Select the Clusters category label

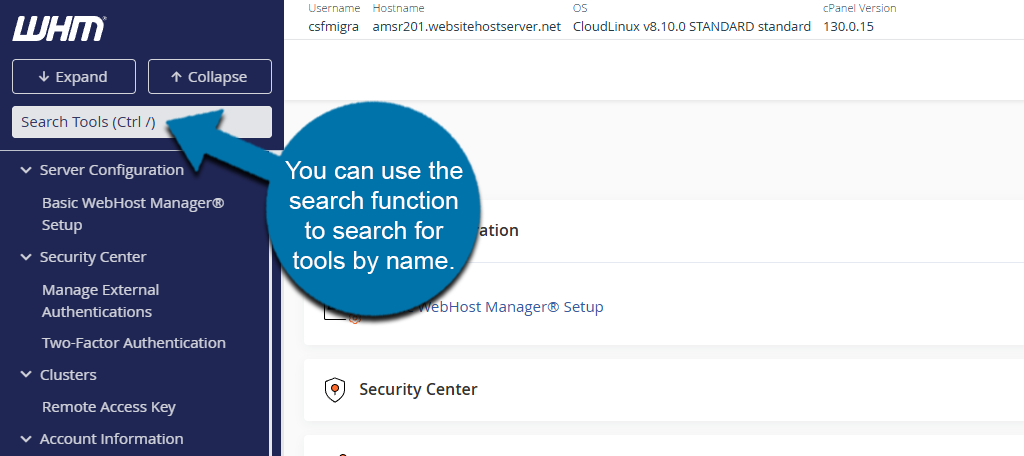[x=68, y=375]
